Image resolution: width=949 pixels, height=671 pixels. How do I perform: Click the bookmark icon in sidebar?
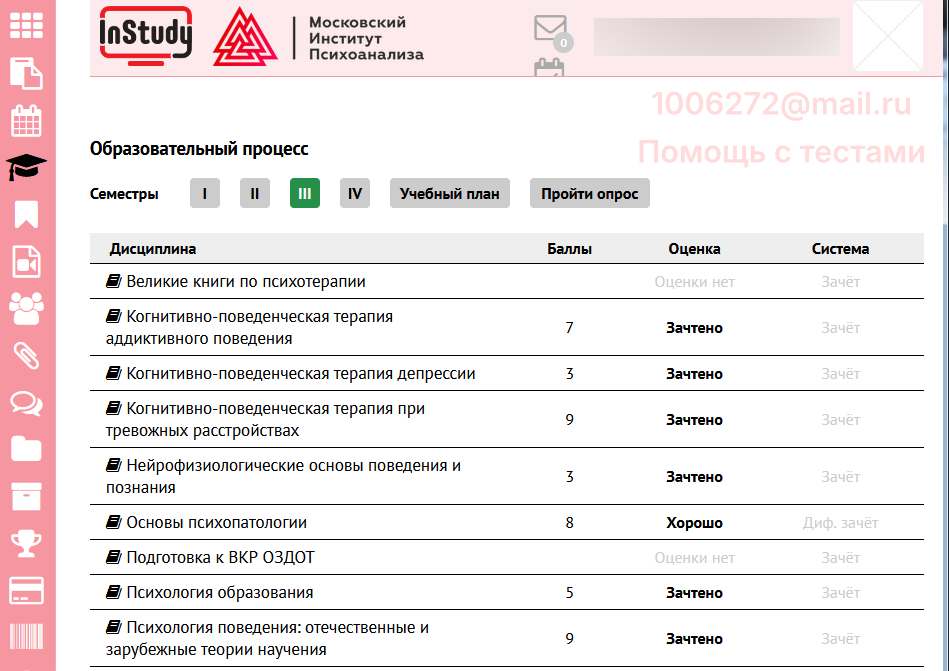point(26,215)
